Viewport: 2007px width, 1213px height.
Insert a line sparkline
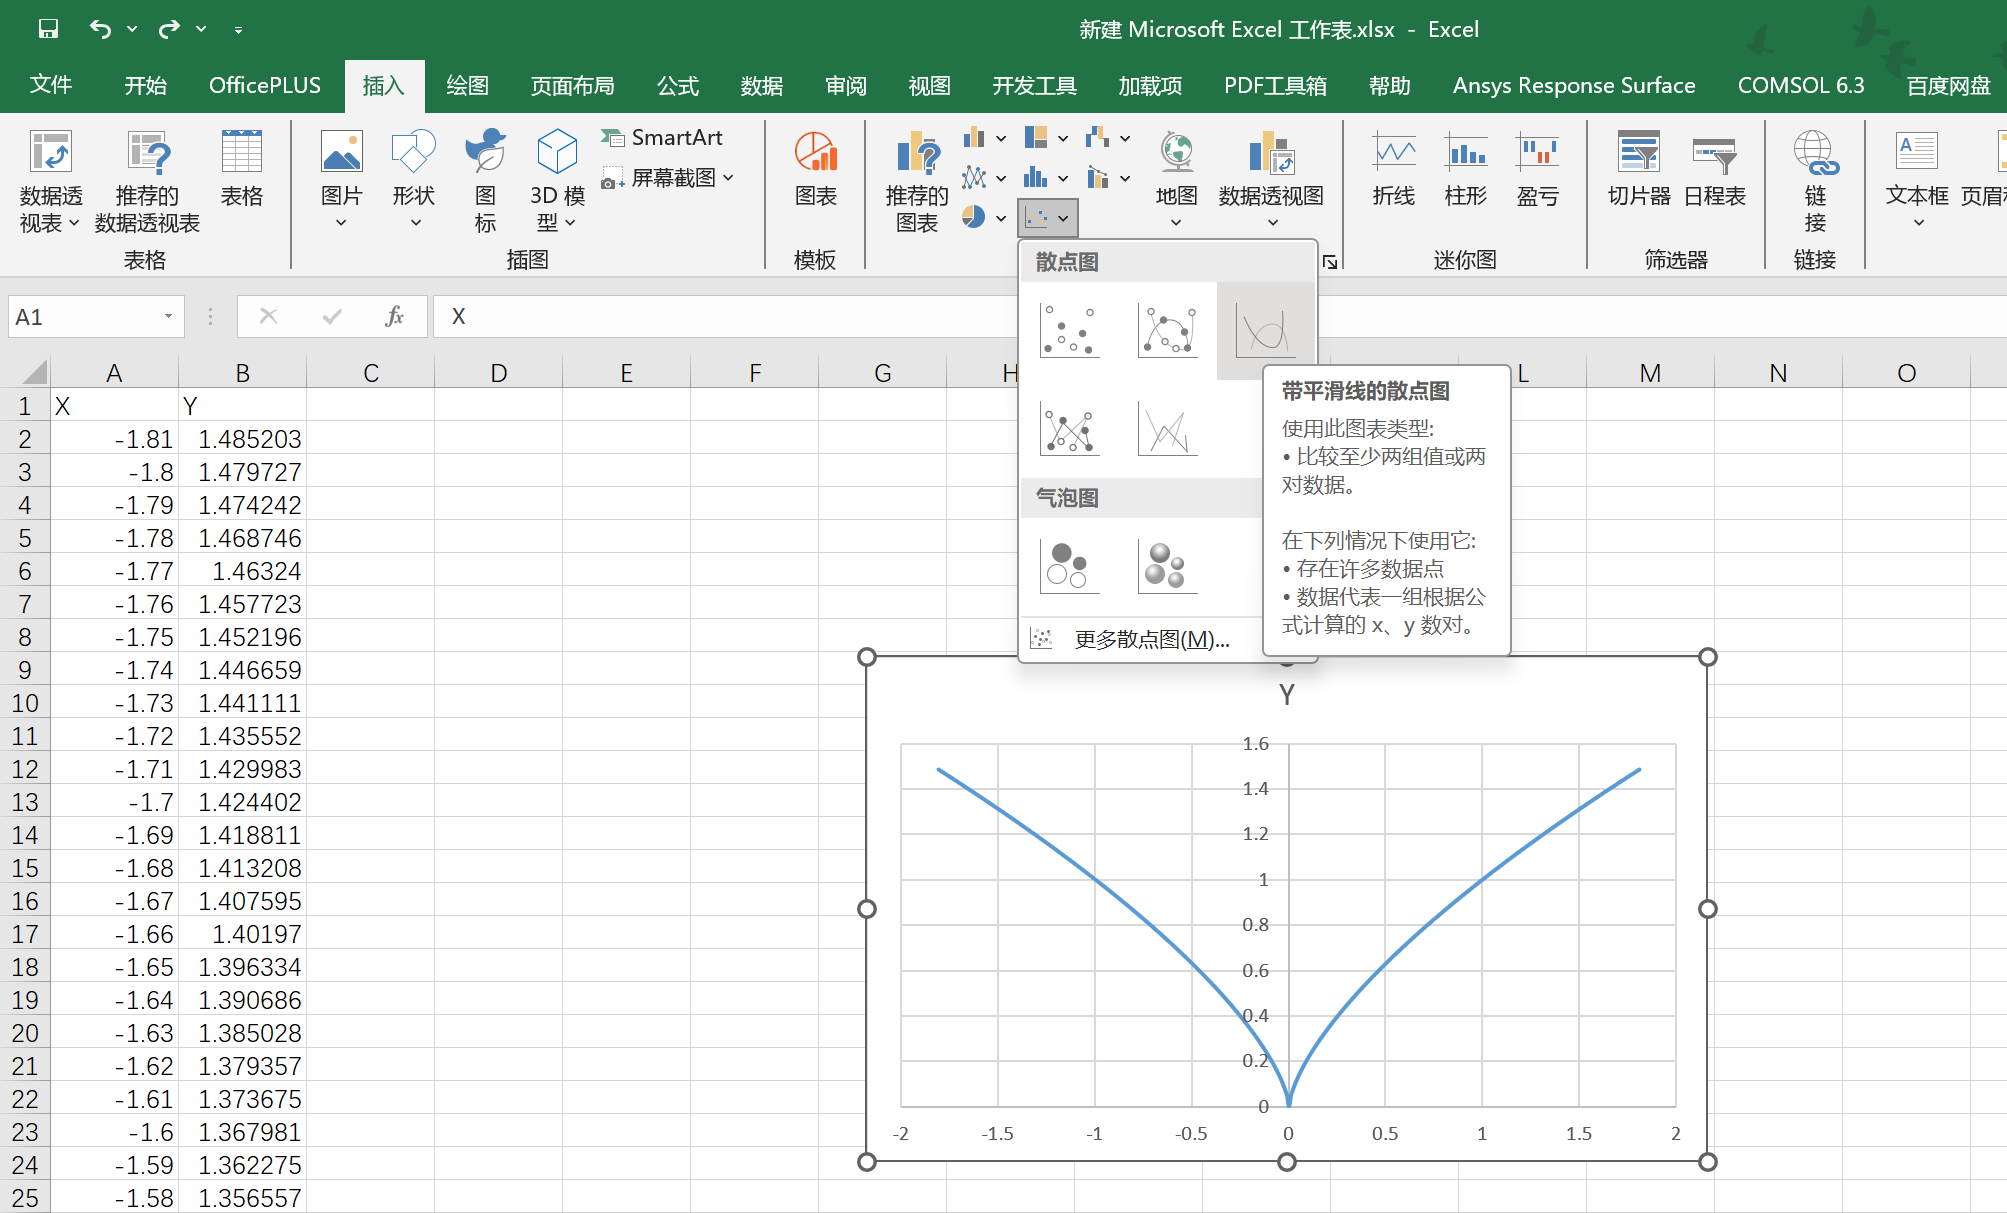point(1393,168)
